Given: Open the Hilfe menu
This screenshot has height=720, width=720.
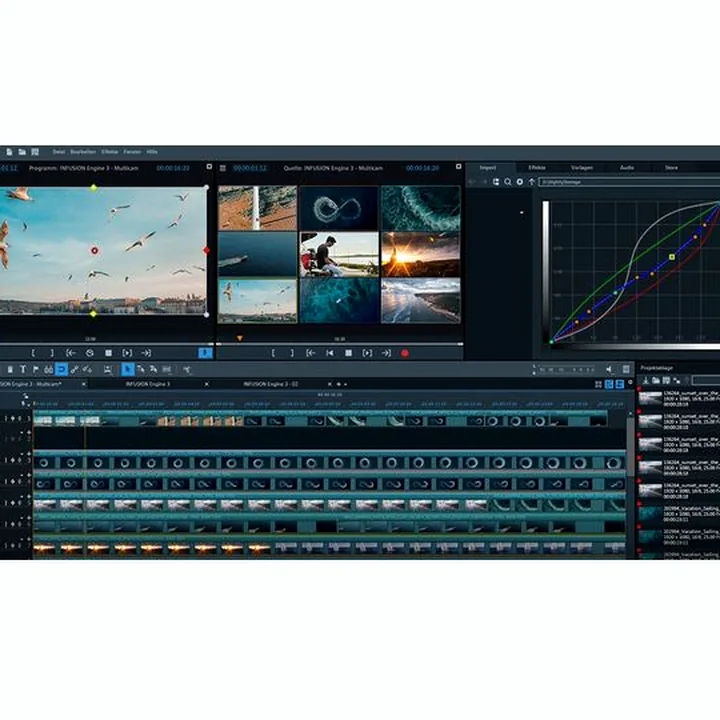Looking at the screenshot, I should tap(152, 152).
